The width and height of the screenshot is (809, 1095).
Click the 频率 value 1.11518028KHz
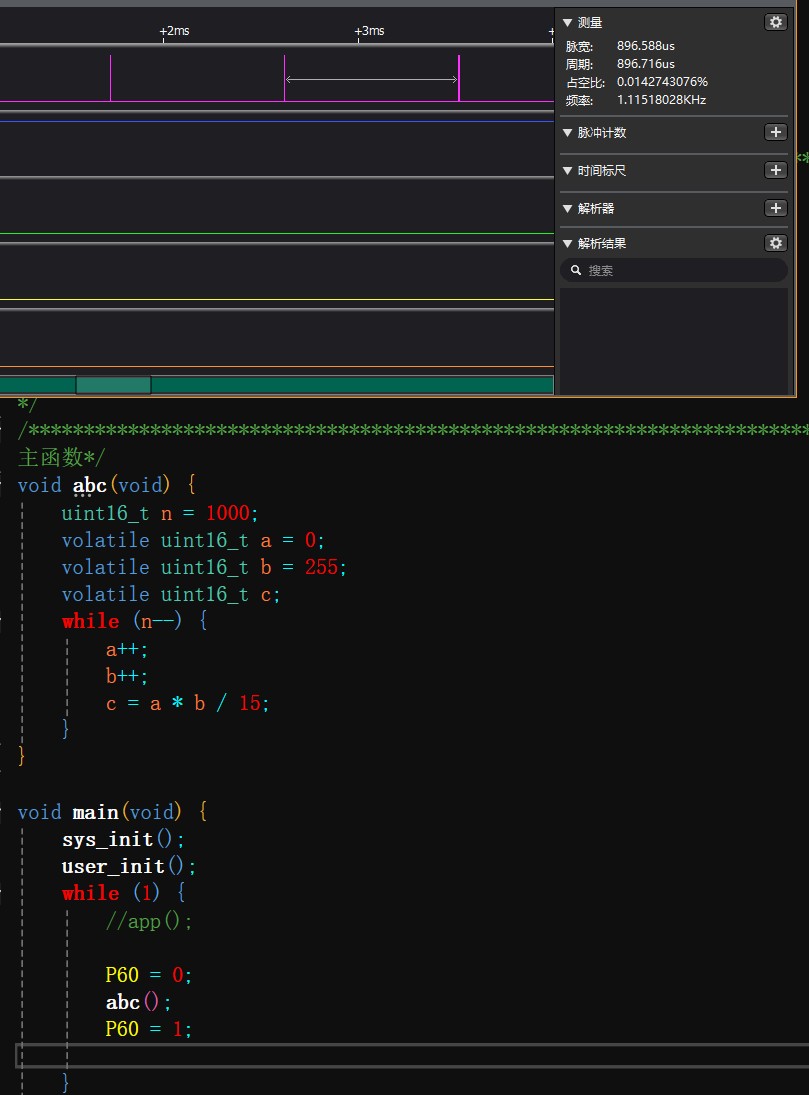point(661,100)
